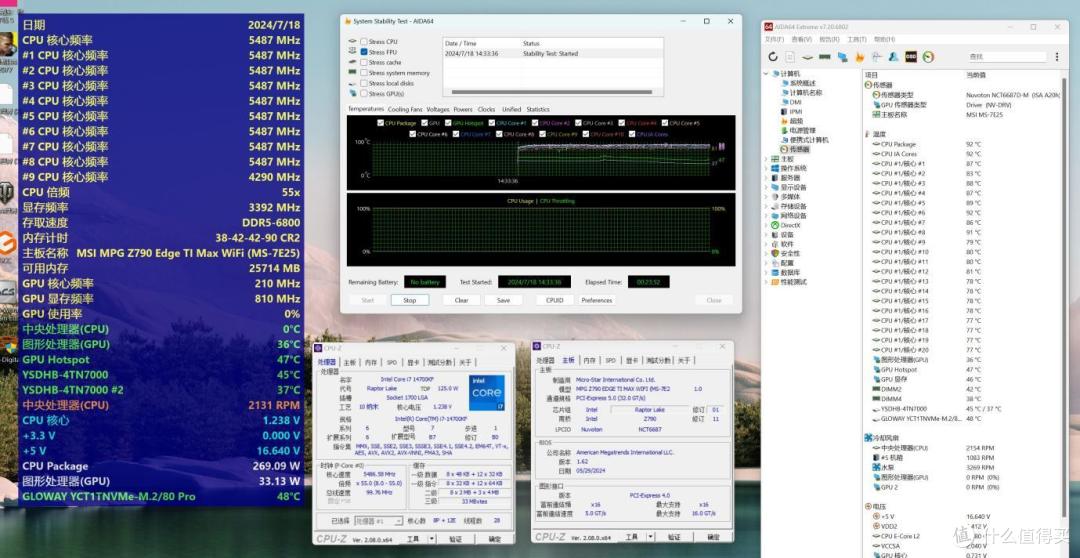Click AIDA64 Extreme refresh toolbar icon
1080x558 pixels.
pos(773,57)
